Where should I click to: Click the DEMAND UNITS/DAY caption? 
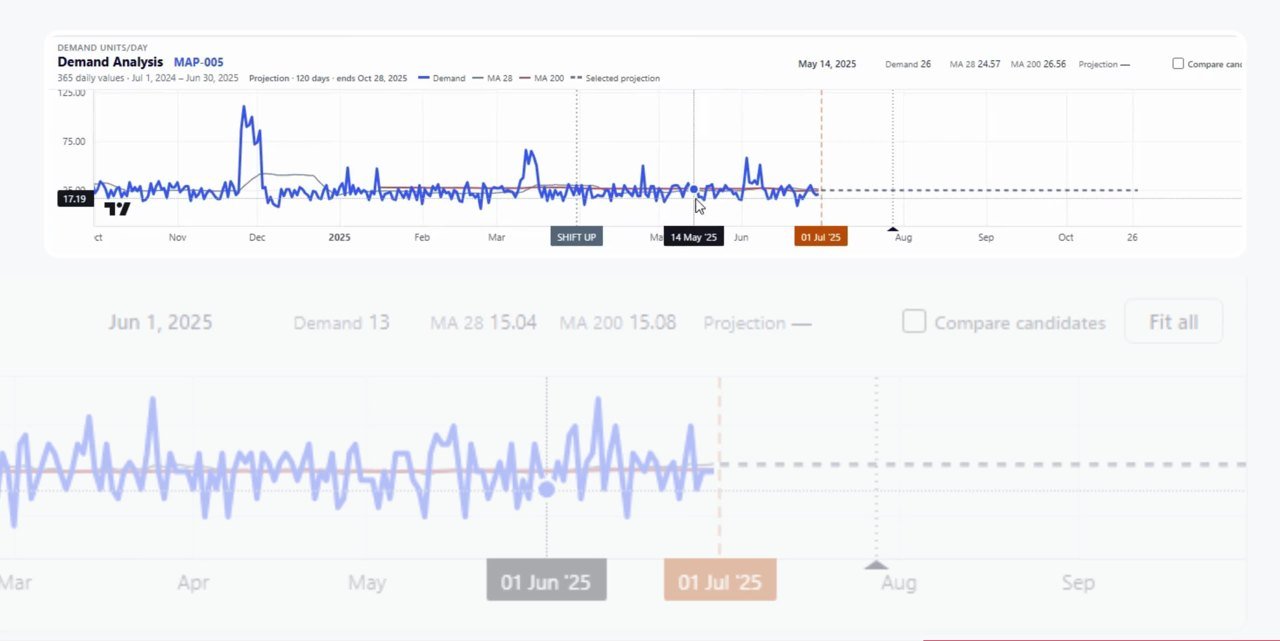click(103, 47)
